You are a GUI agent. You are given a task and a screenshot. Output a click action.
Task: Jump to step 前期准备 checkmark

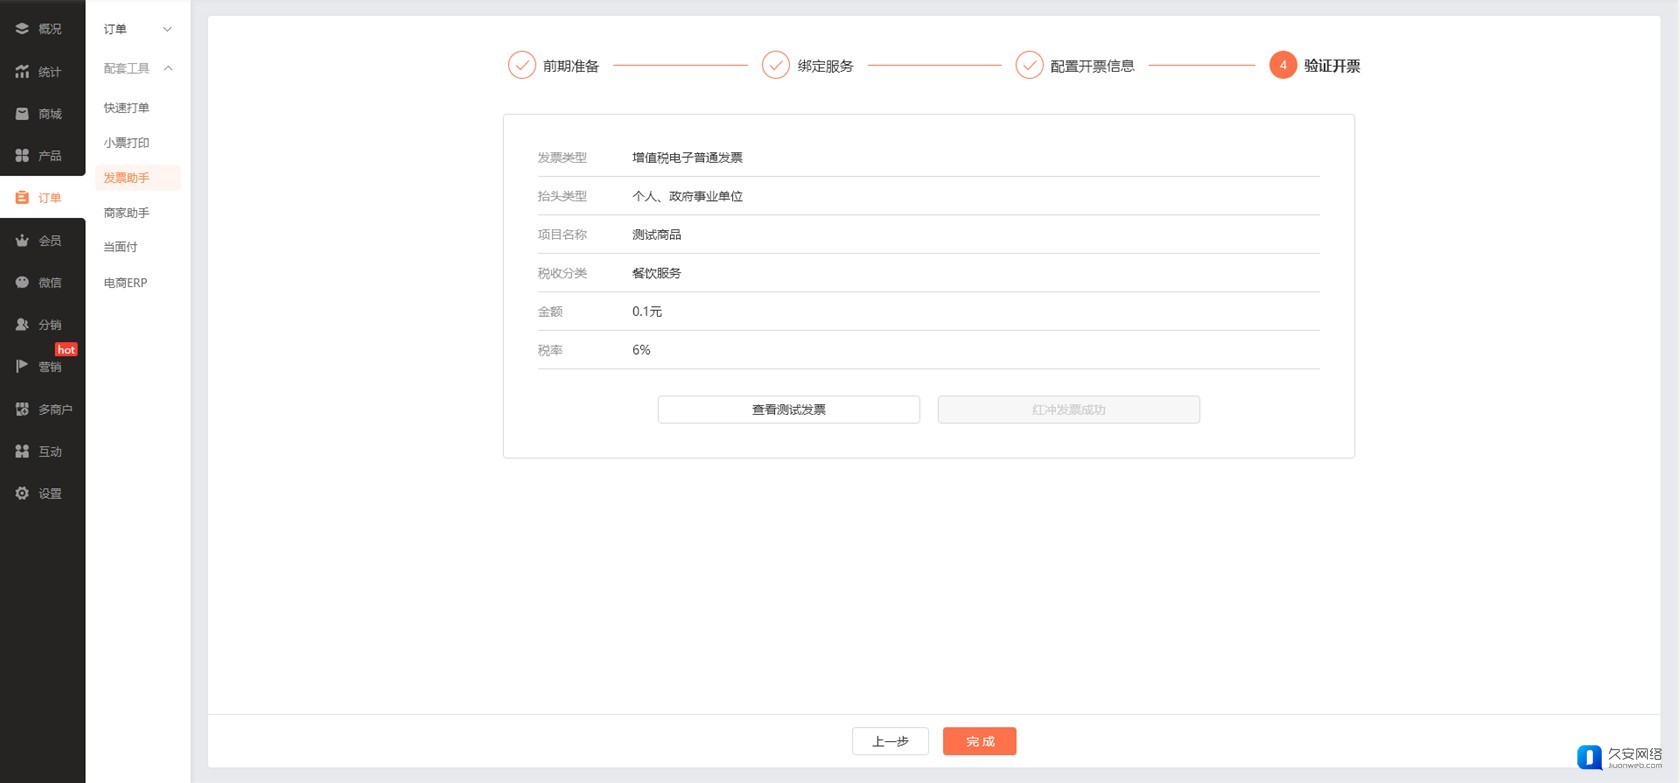522,66
